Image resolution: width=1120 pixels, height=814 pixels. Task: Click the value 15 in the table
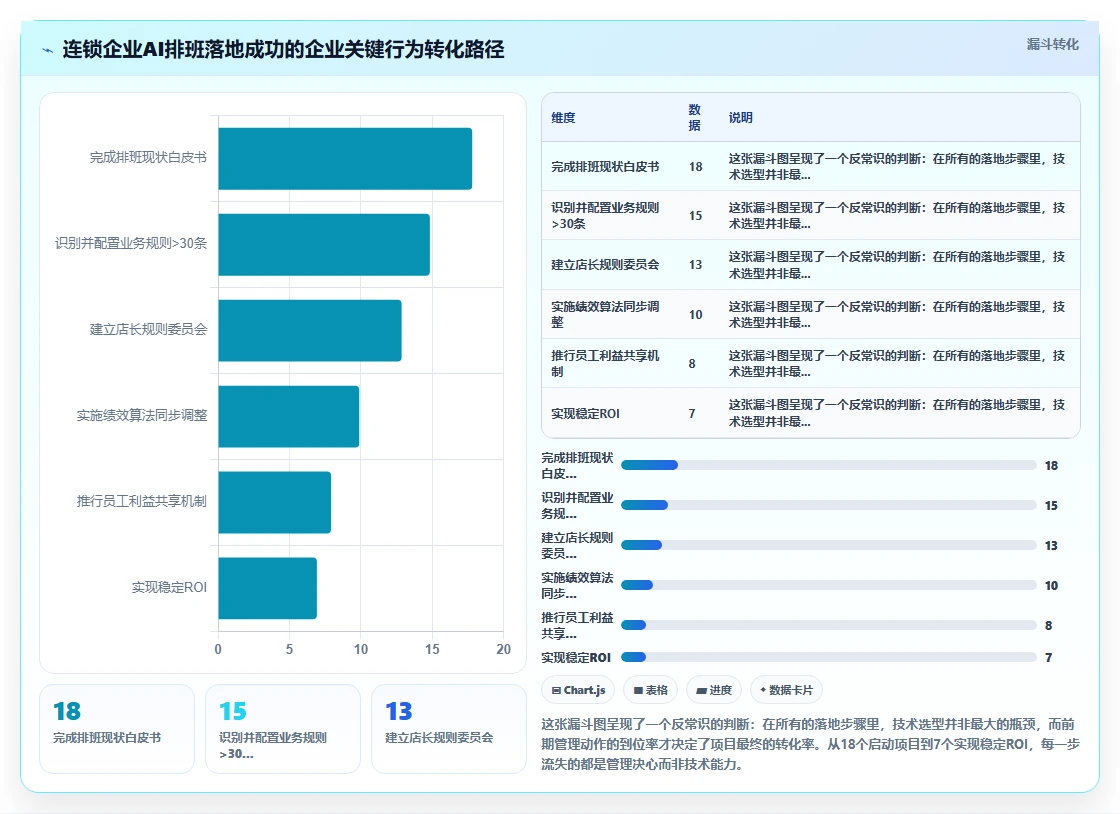(696, 216)
